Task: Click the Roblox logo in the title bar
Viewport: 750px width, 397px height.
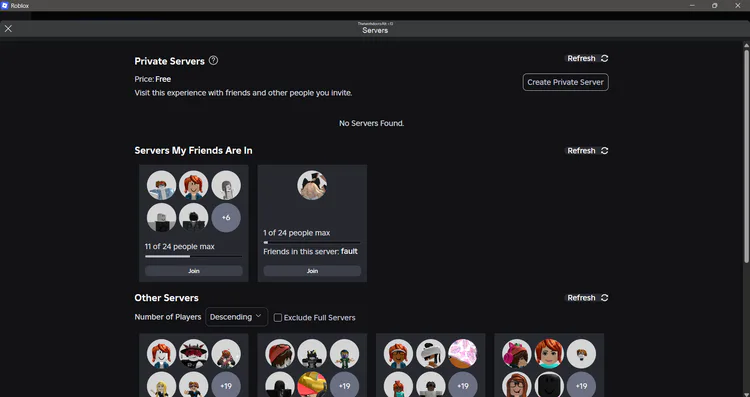Action: point(5,6)
